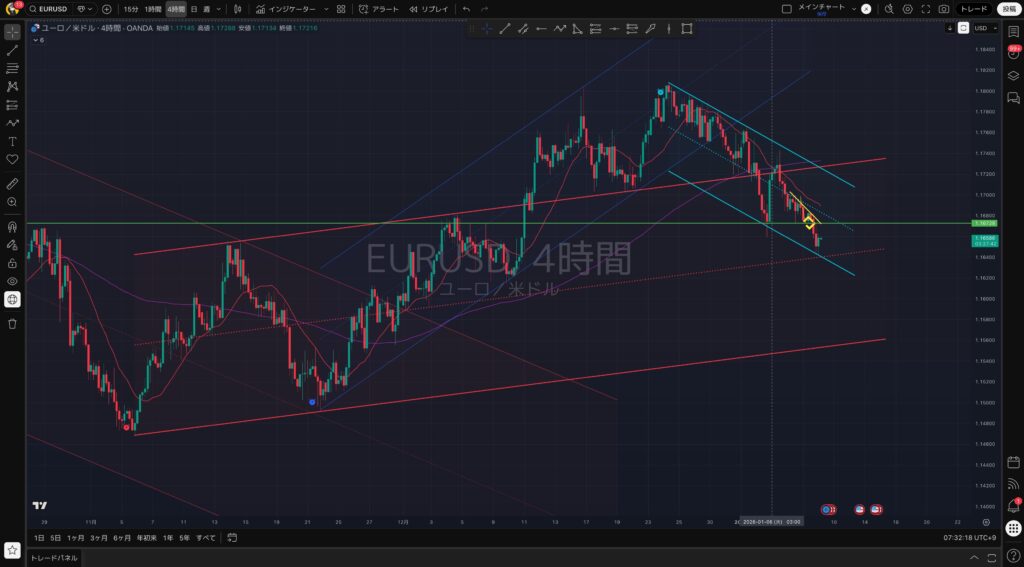1024x567 pixels.
Task: Select the ruler measure tool
Action: point(12,184)
